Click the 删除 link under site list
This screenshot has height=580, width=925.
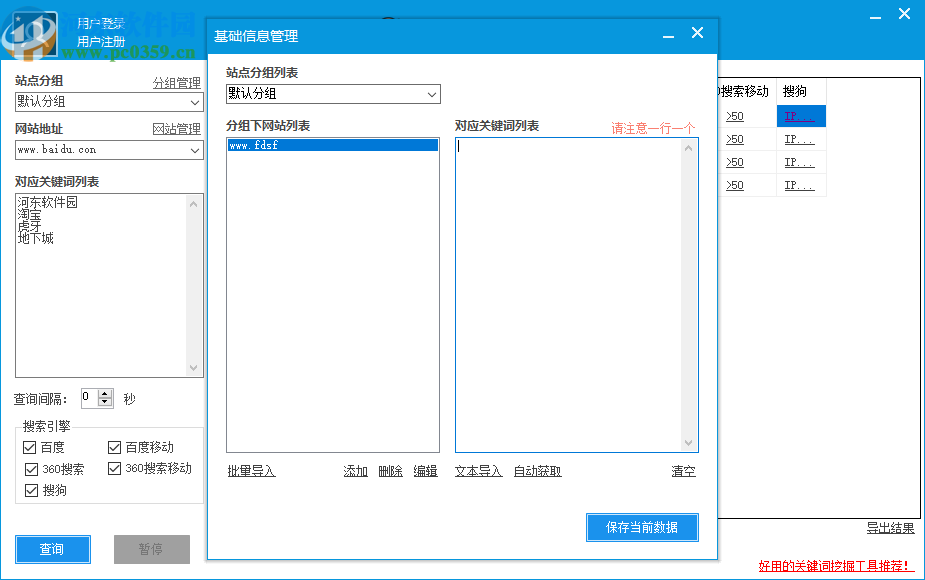point(390,471)
